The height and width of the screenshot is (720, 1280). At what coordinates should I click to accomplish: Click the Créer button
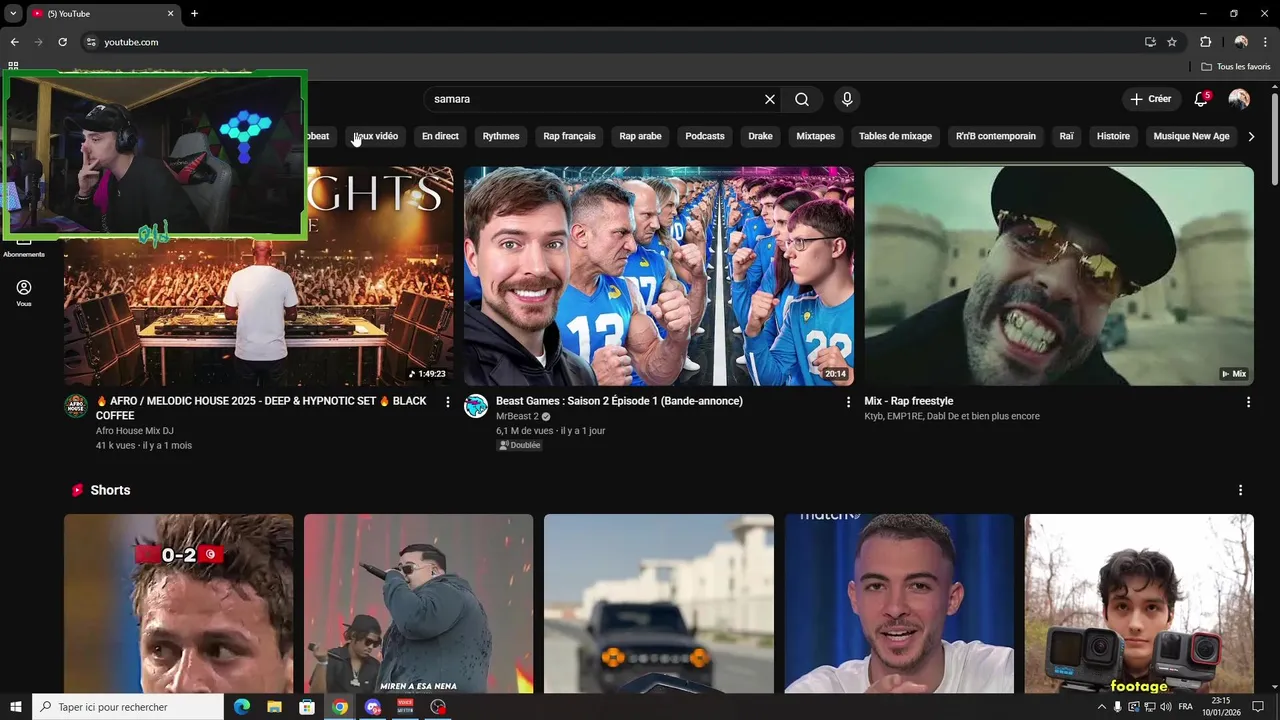1150,99
